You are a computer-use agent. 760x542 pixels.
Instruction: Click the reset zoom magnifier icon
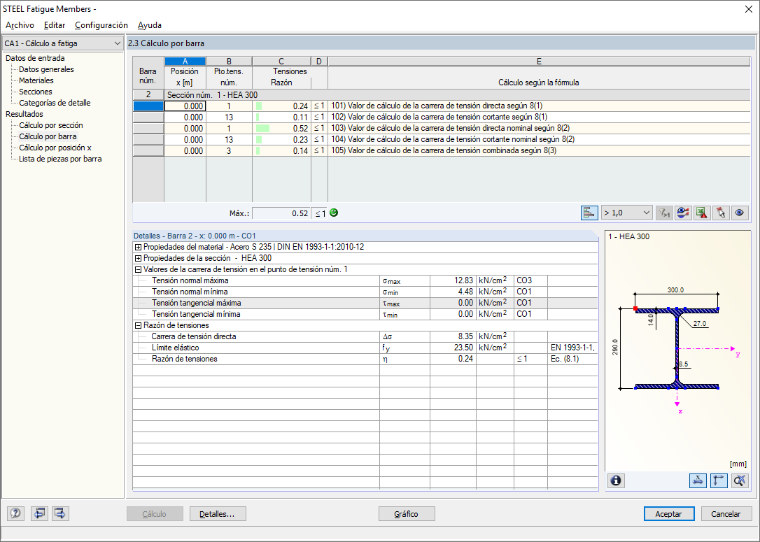[x=740, y=480]
